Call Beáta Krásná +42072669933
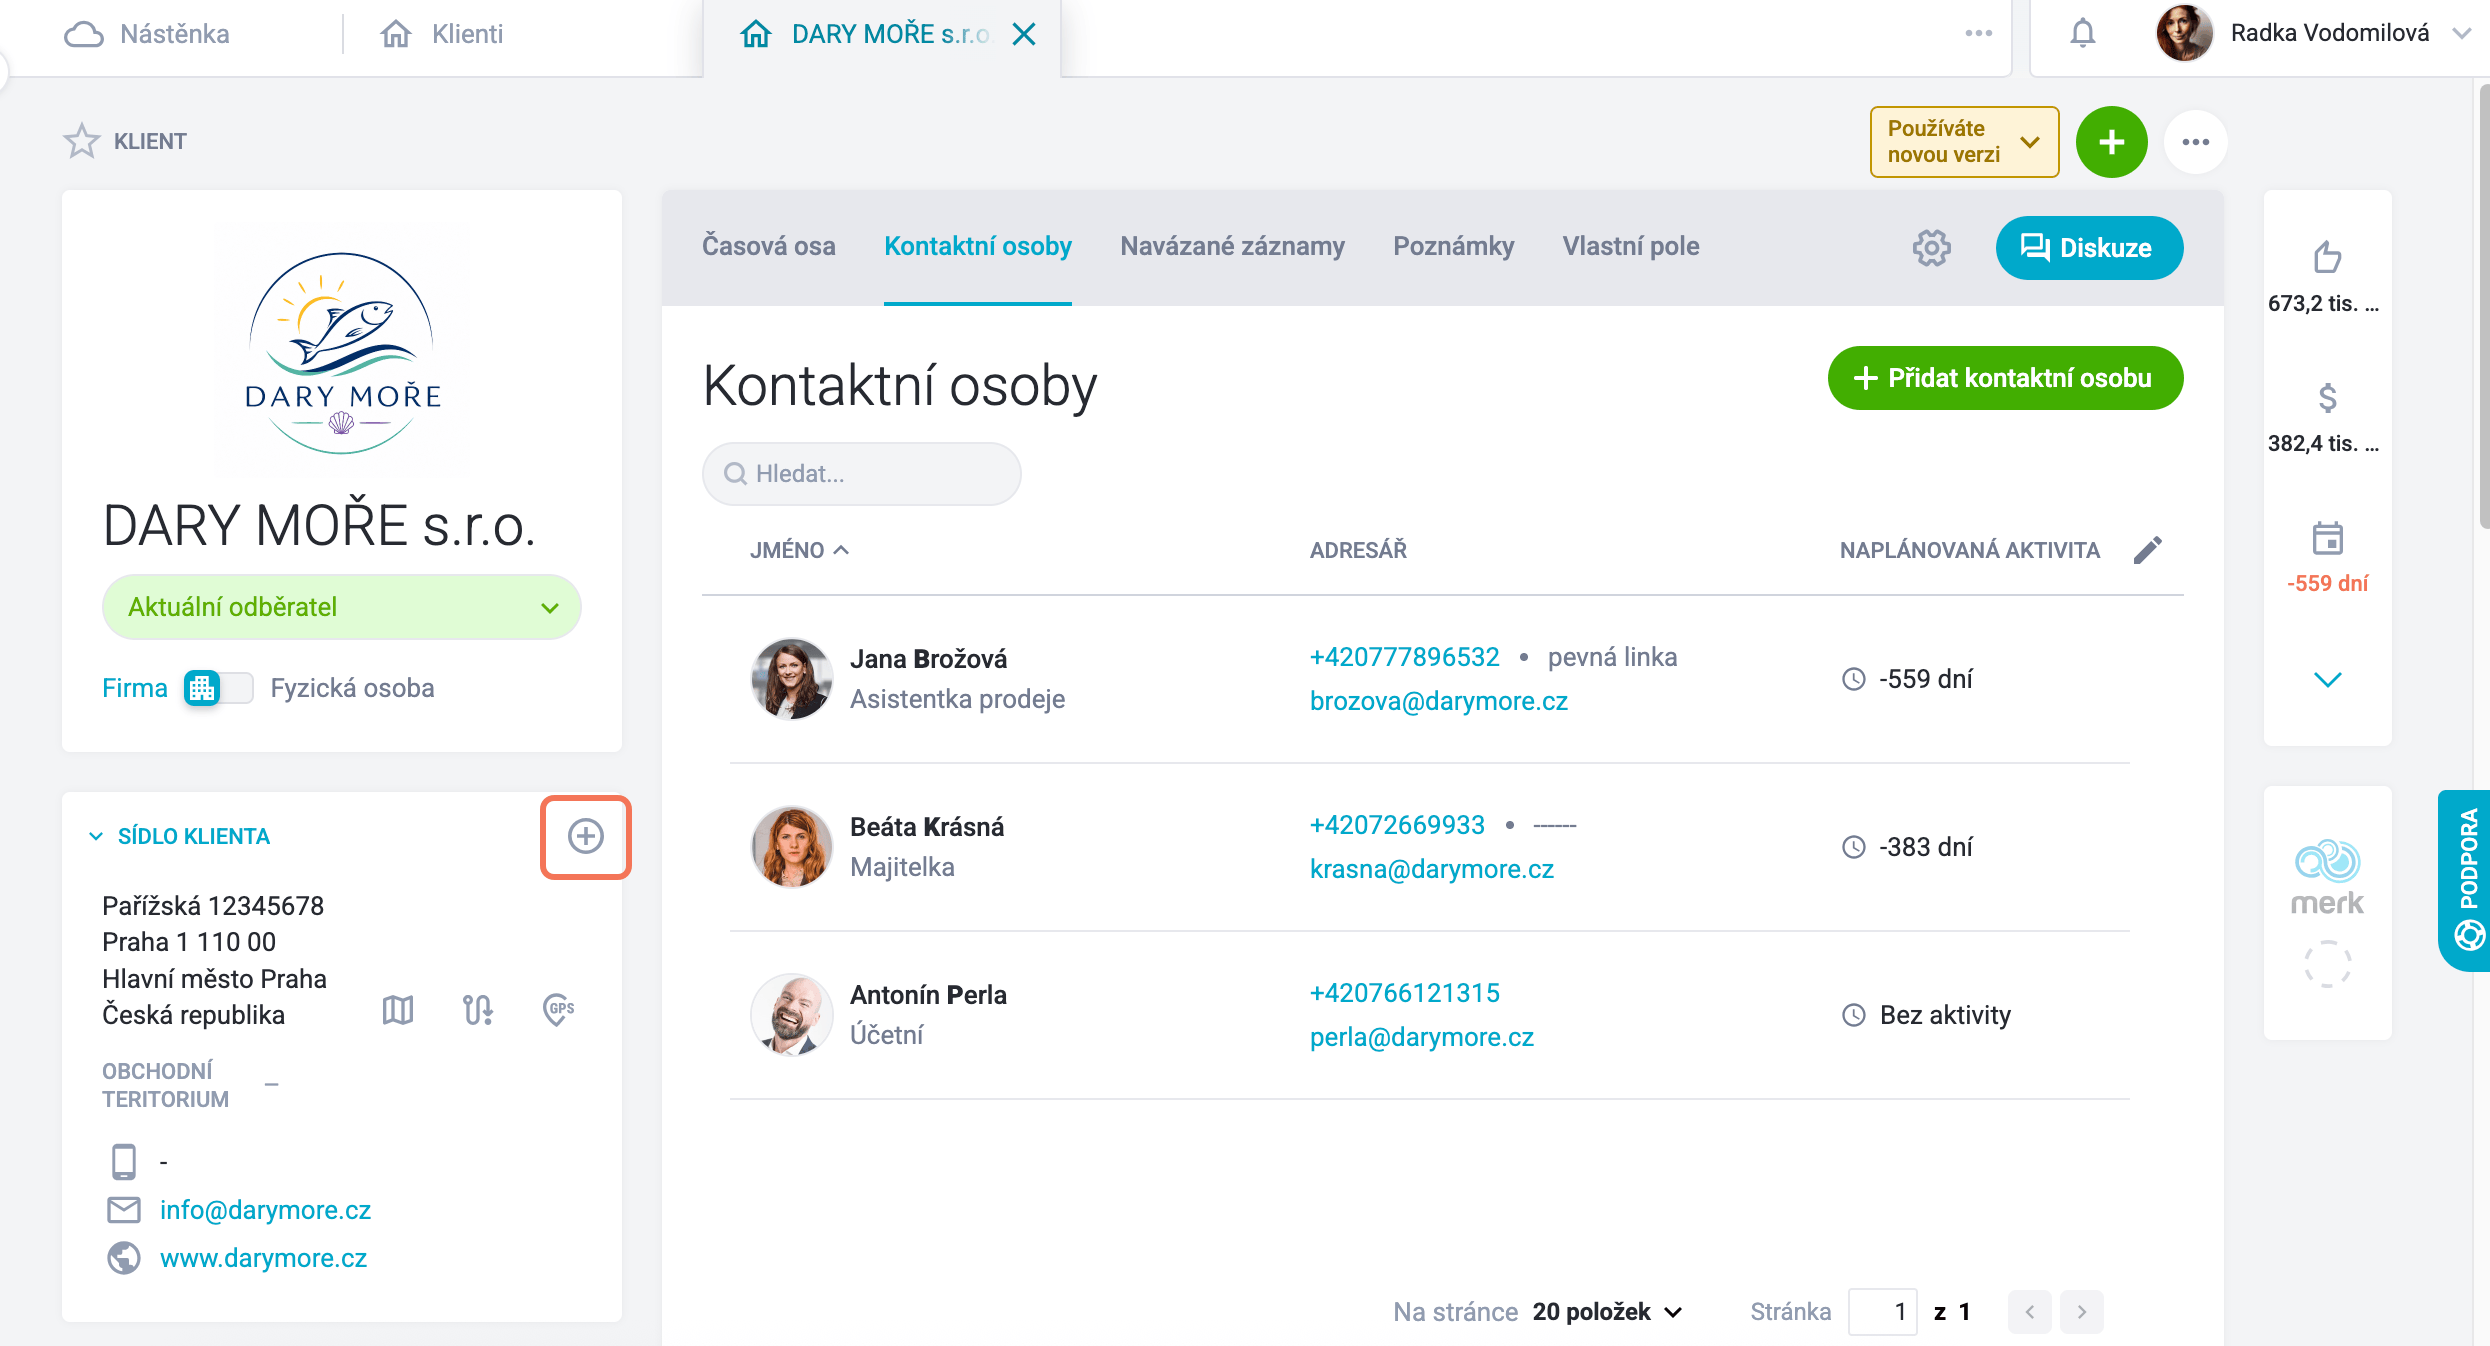This screenshot has height=1346, width=2490. click(1397, 825)
